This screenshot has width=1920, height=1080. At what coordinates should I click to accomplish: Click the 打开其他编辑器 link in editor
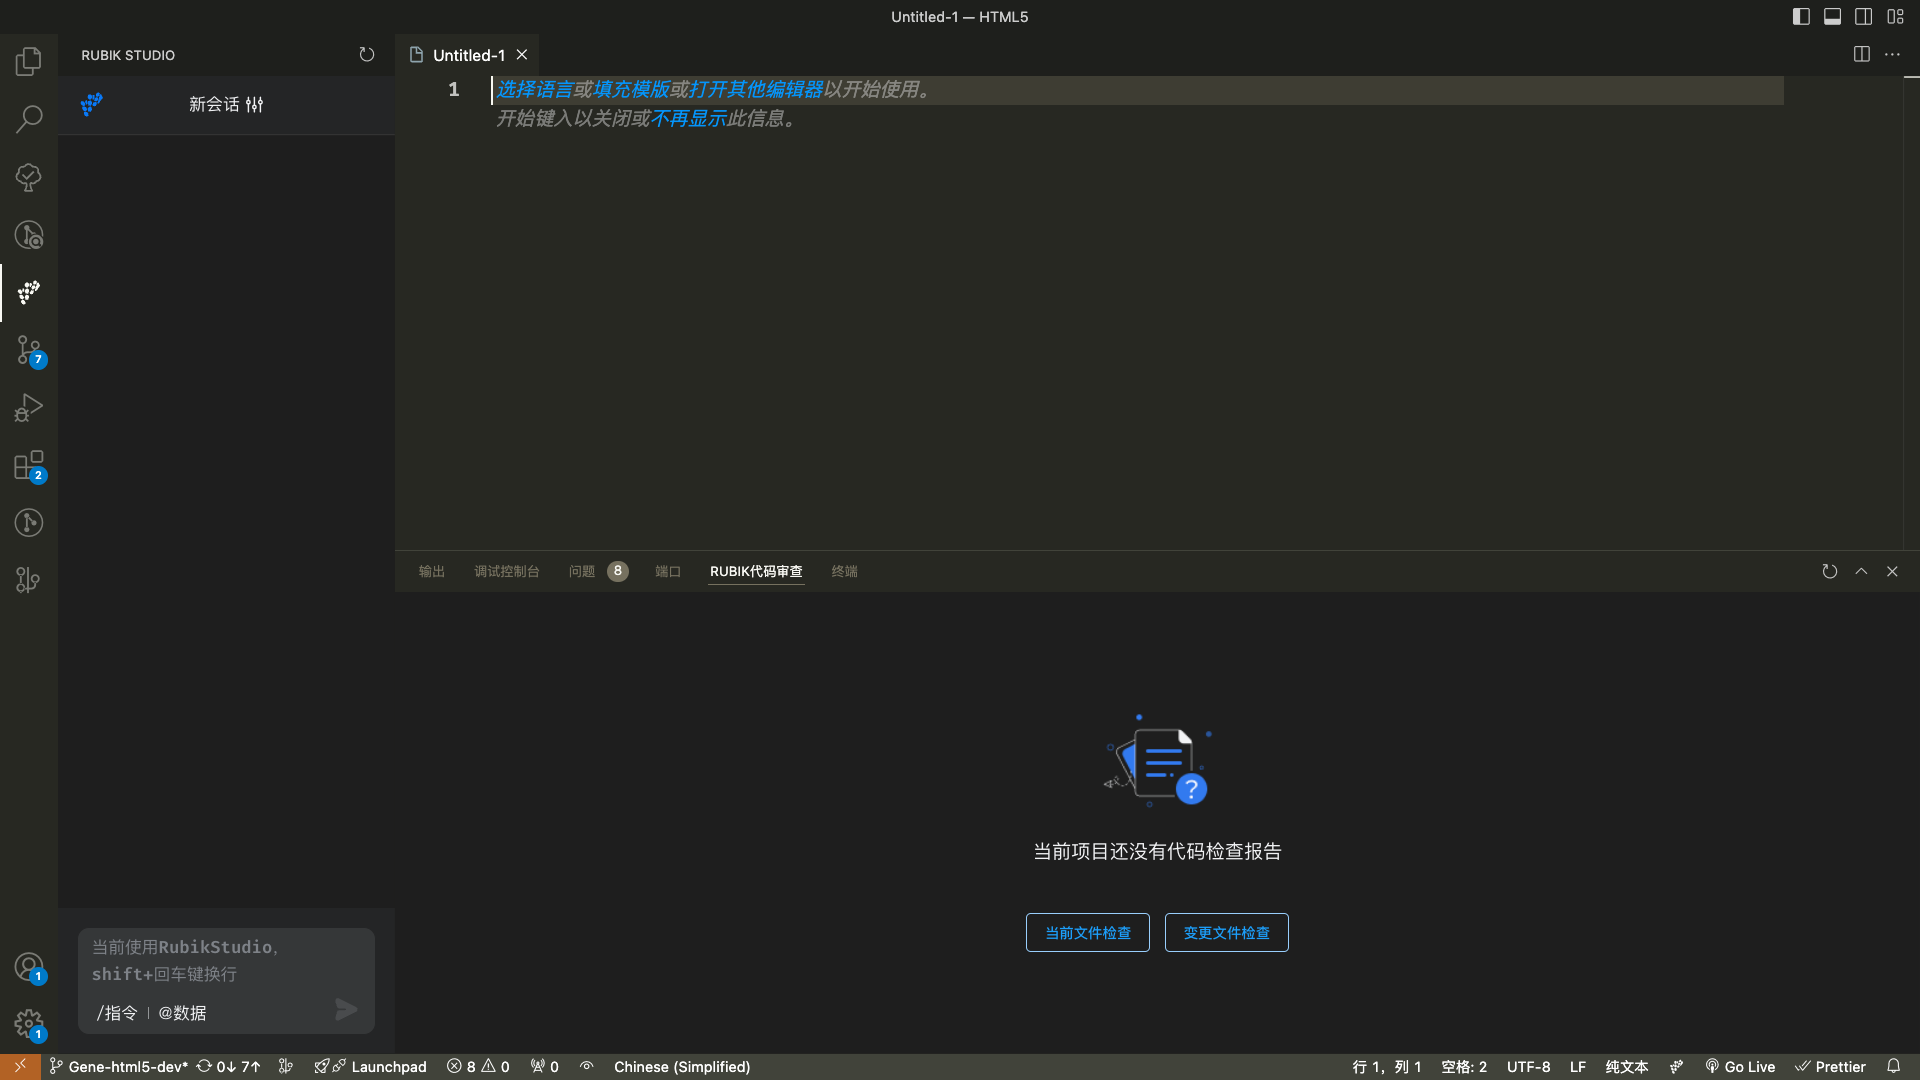pos(756,89)
